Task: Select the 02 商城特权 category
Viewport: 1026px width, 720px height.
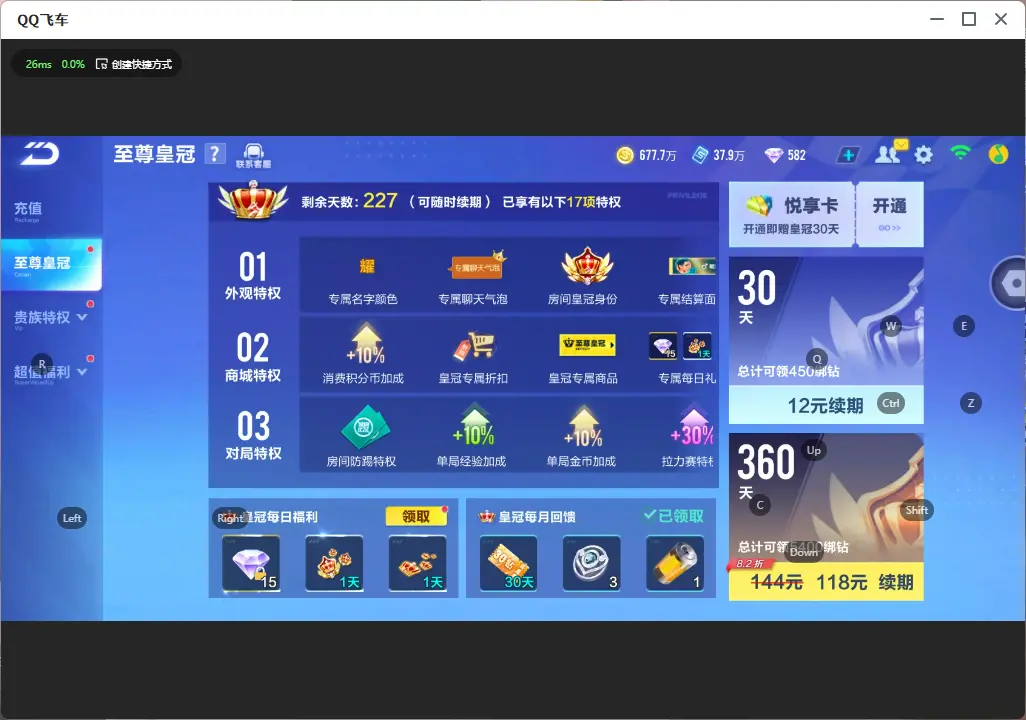Action: [253, 357]
